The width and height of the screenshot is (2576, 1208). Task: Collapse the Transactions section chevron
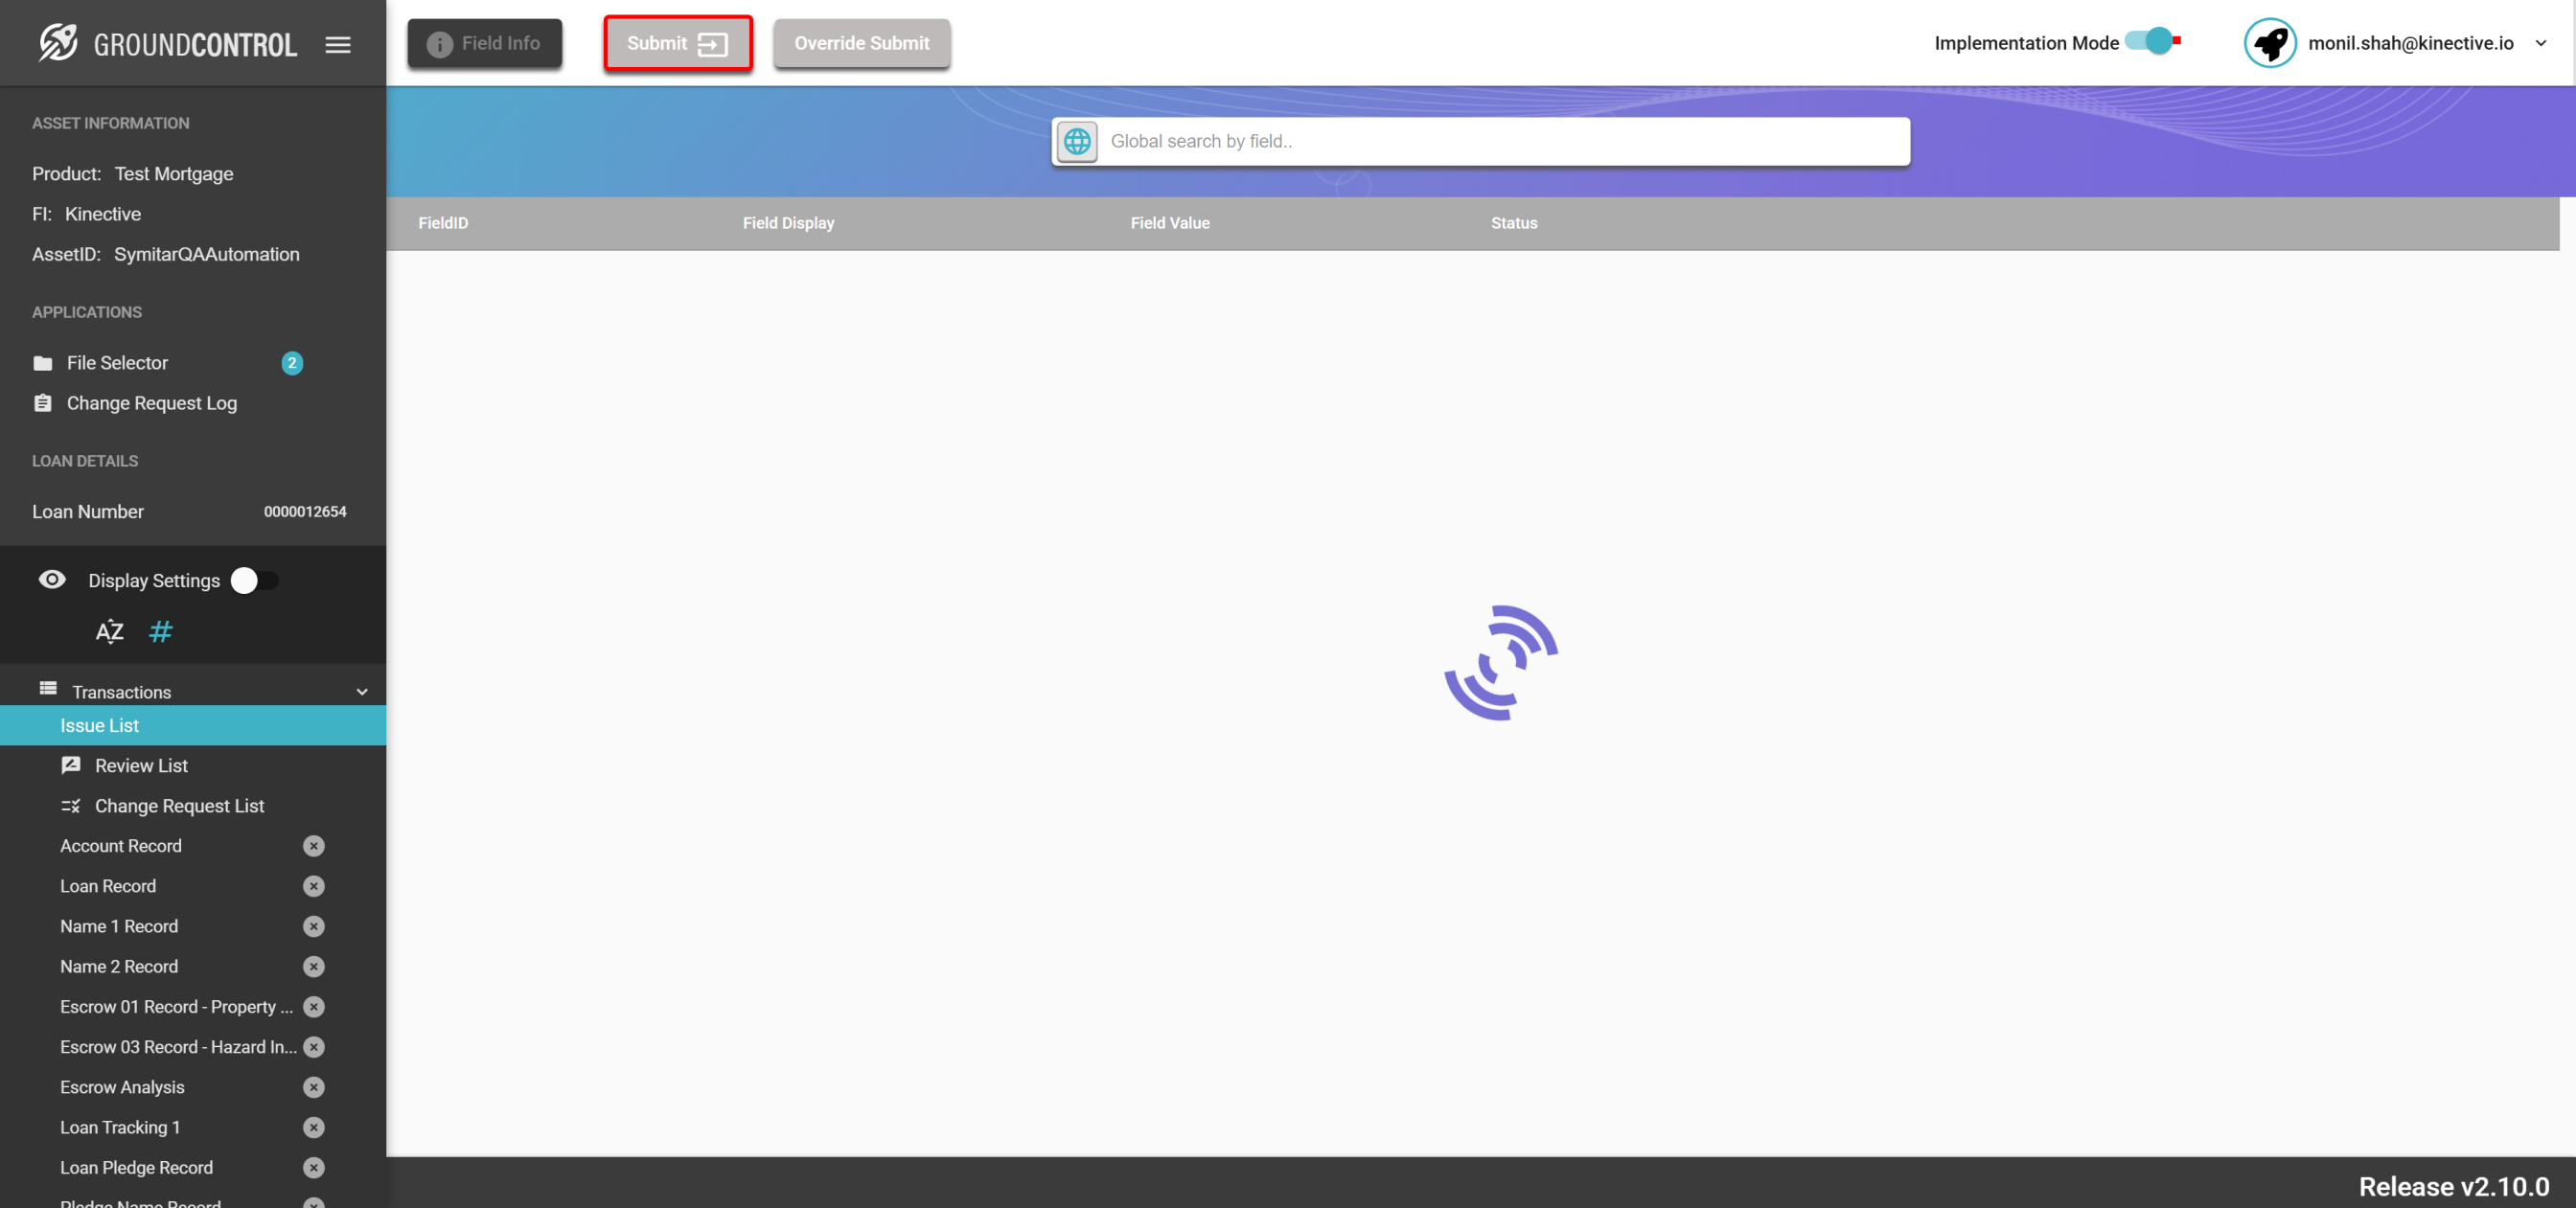[362, 692]
